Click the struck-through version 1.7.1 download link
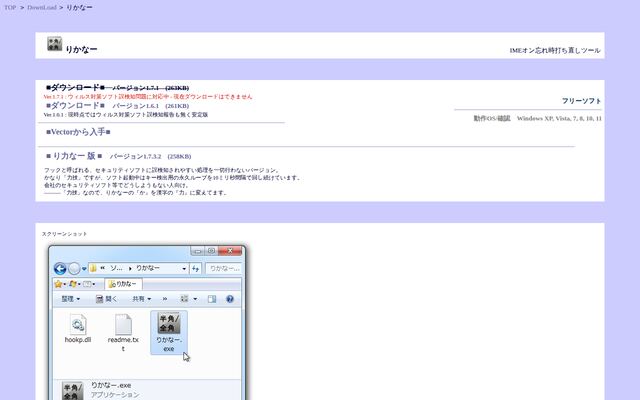Image resolution: width=640 pixels, height=400 pixels. click(x=118, y=87)
